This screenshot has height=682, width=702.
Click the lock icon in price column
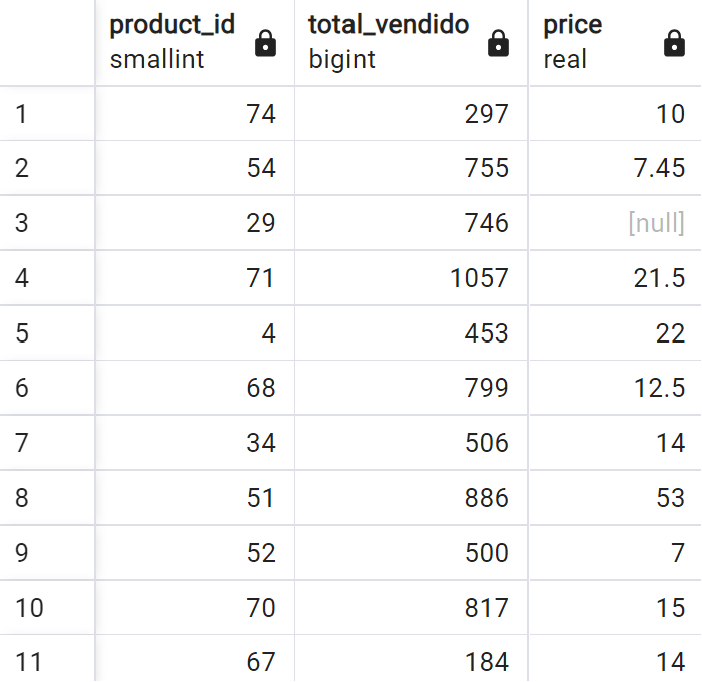tap(674, 43)
